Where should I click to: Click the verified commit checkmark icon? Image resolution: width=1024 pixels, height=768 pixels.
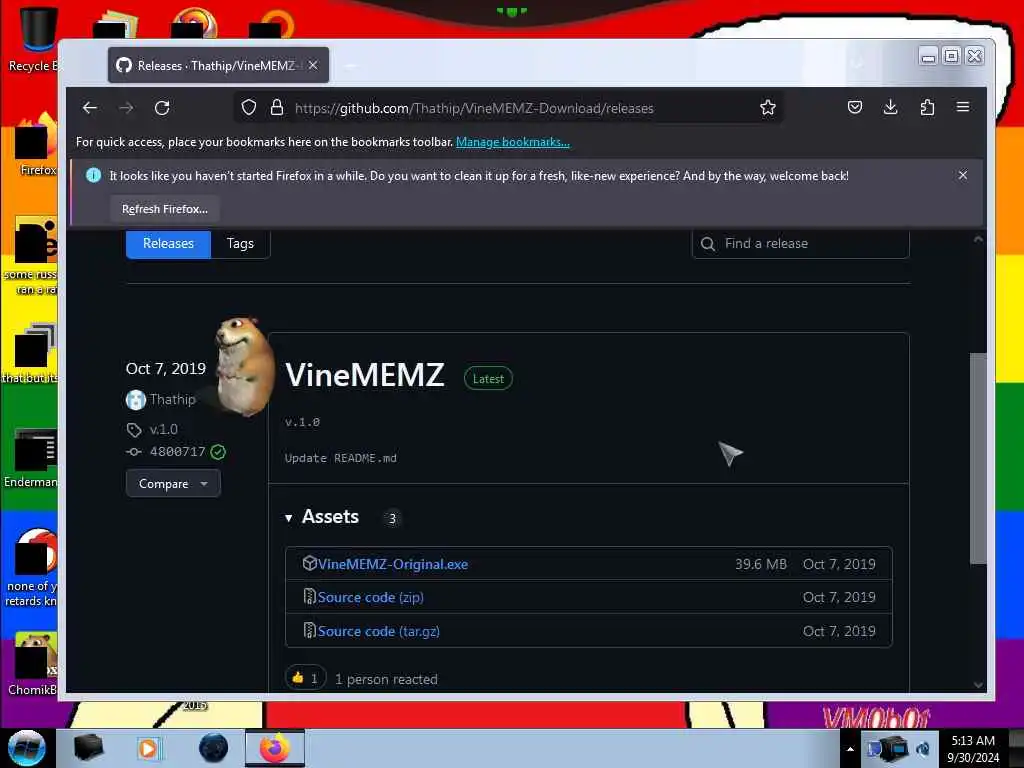[x=218, y=452]
